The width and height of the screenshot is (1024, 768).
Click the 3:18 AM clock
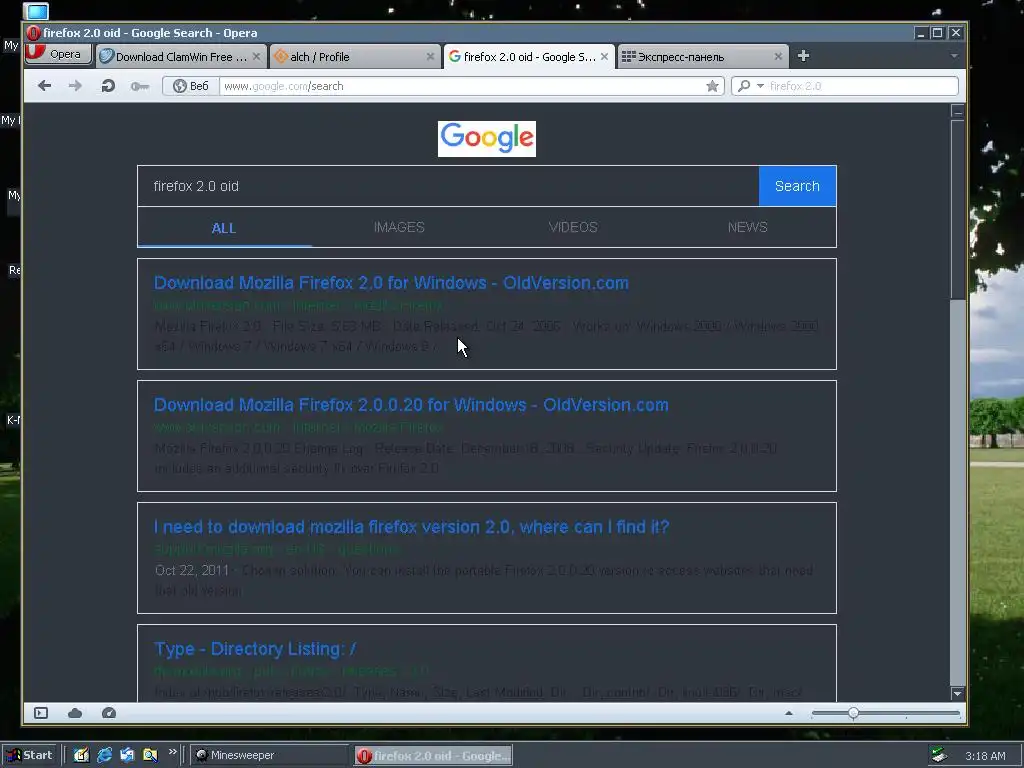pyautogui.click(x=985, y=756)
